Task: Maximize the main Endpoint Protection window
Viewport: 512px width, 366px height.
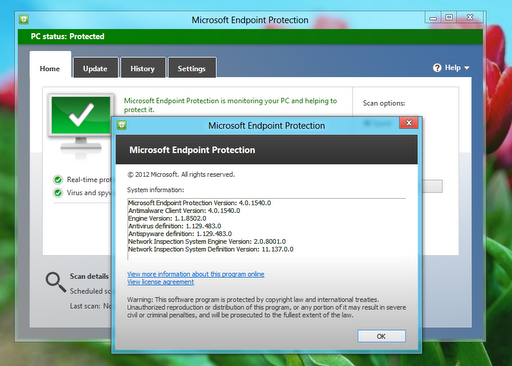Action: point(449,18)
